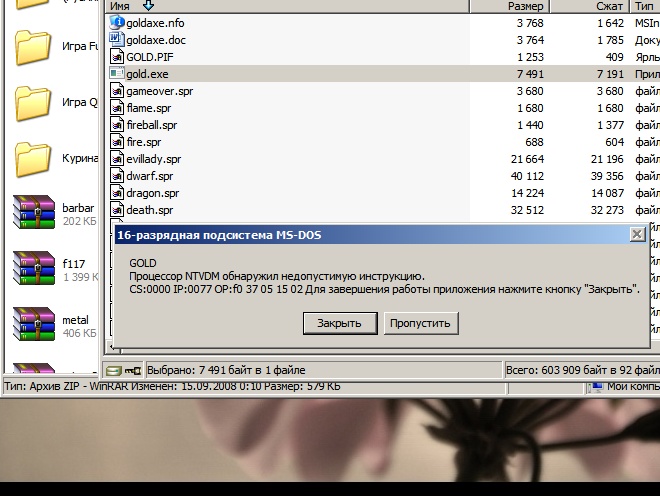The image size is (660, 496).
Task: Click the drive icon in WinRAR status bar
Action: (x=114, y=371)
